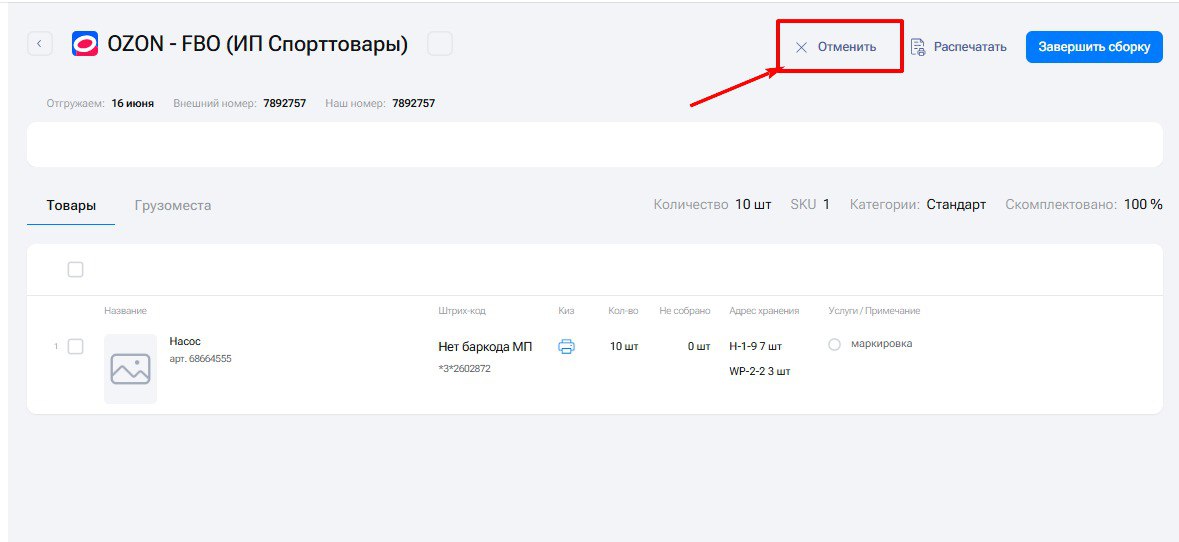Open the Насос product image placeholder
Image resolution: width=1179 pixels, height=542 pixels.
[x=131, y=368]
